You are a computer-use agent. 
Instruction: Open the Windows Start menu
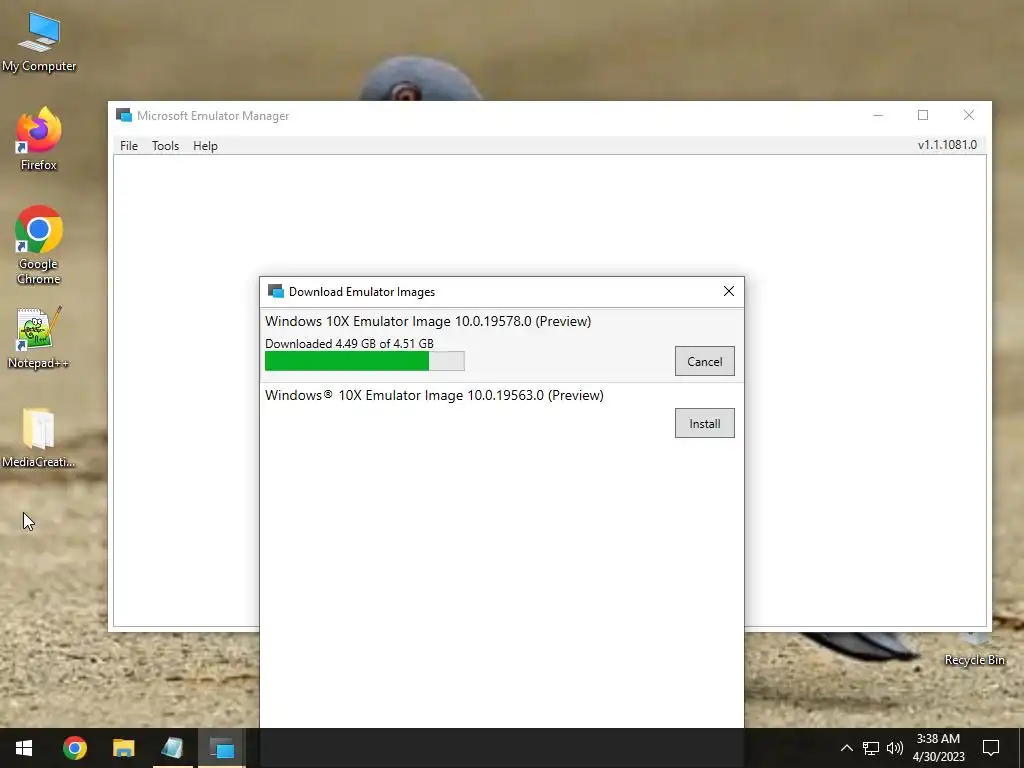(x=24, y=748)
